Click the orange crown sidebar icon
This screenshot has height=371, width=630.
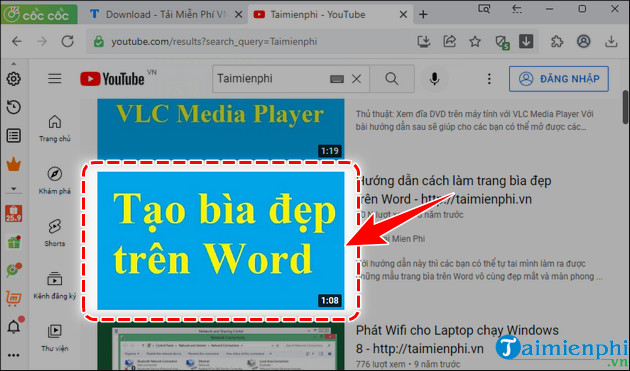pyautogui.click(x=14, y=164)
